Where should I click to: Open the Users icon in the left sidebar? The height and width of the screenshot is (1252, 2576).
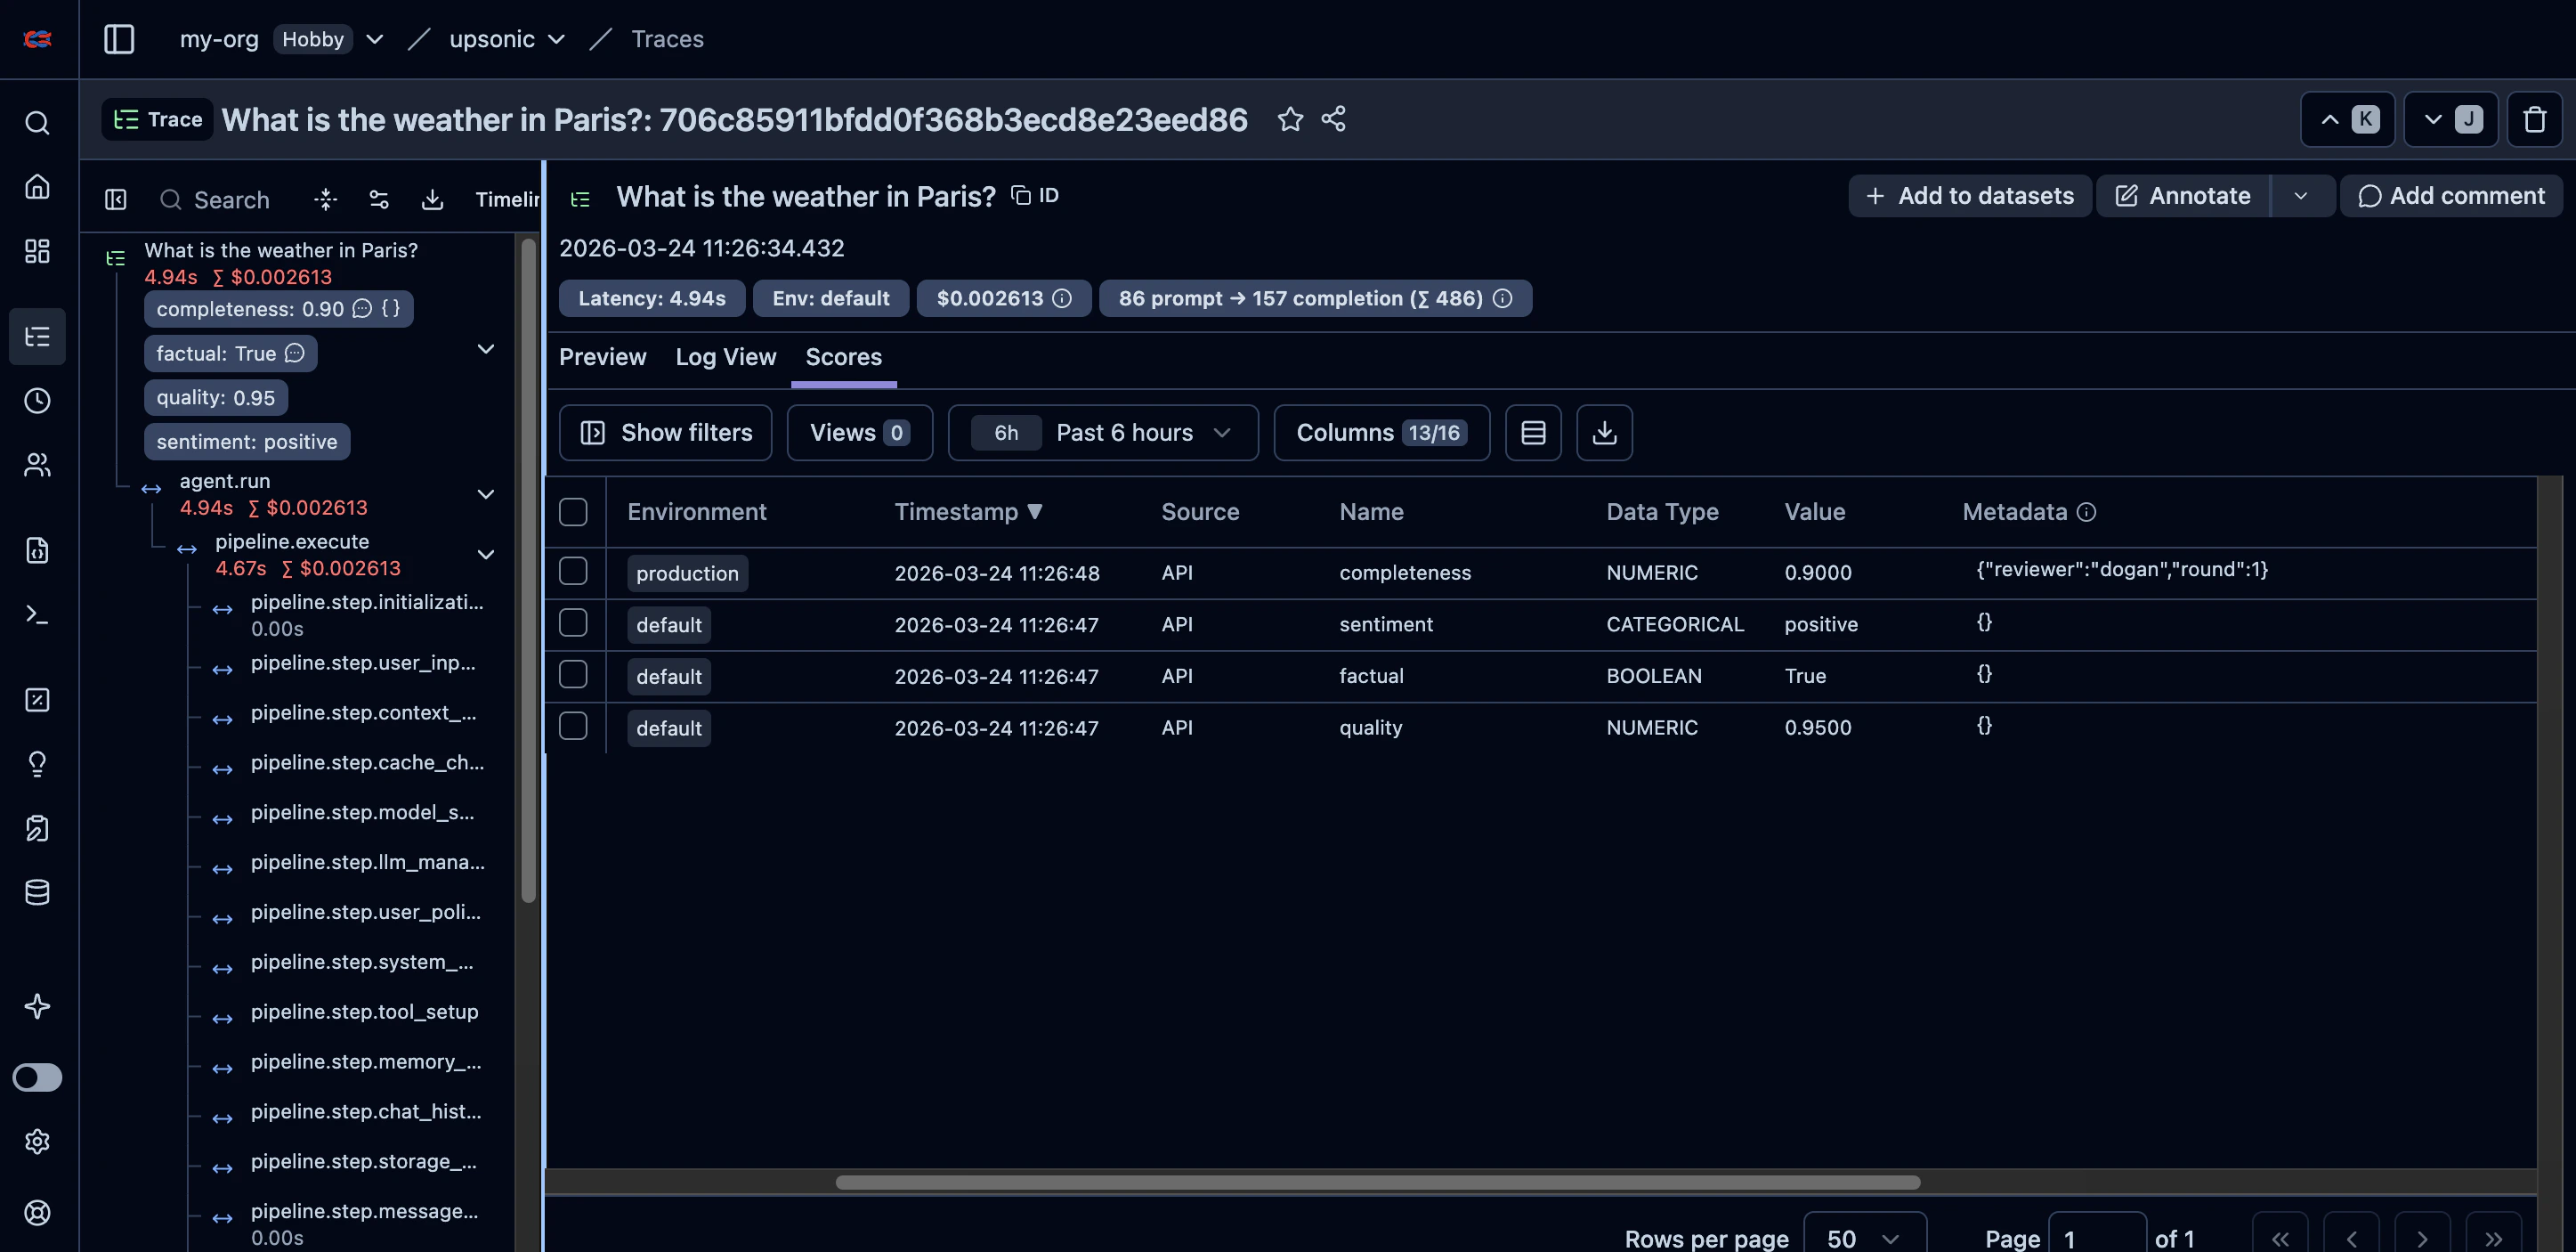click(37, 464)
